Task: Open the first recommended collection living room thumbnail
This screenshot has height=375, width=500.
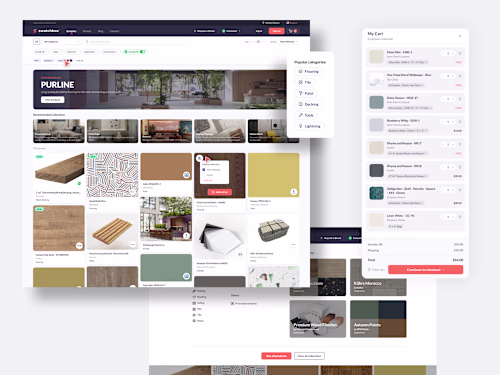Action: tap(59, 131)
